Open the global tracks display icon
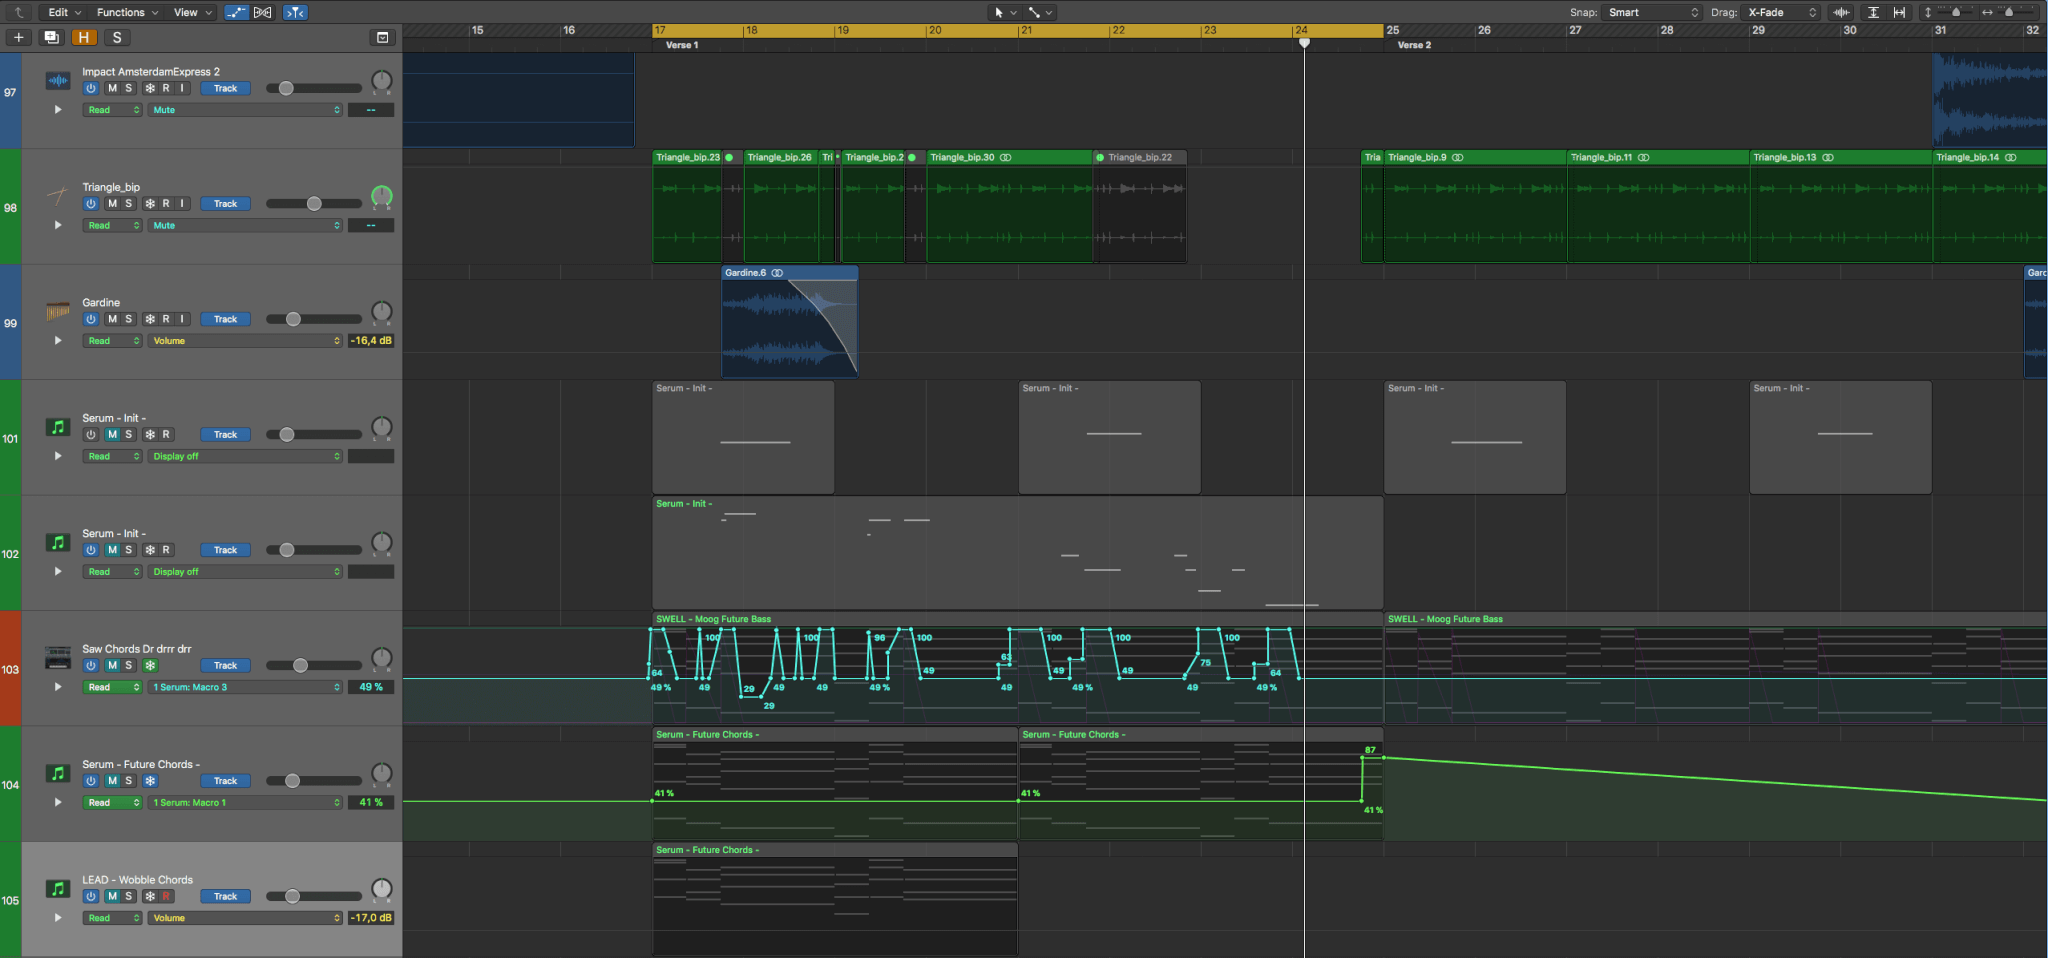The height and width of the screenshot is (958, 2048). [382, 37]
